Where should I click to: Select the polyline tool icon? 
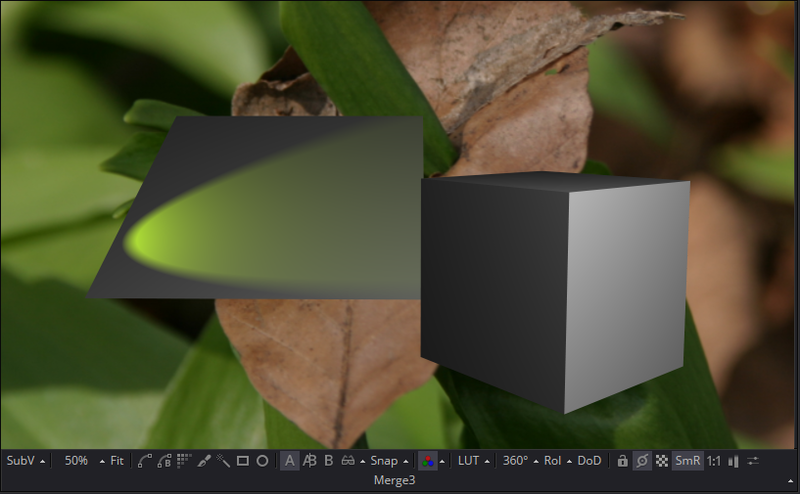tap(144, 461)
